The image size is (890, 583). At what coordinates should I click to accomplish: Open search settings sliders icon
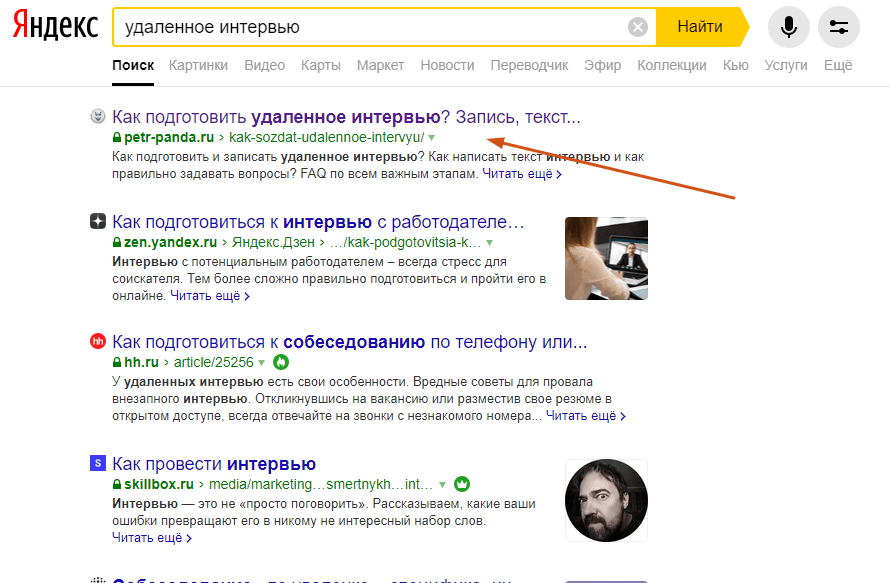(838, 27)
